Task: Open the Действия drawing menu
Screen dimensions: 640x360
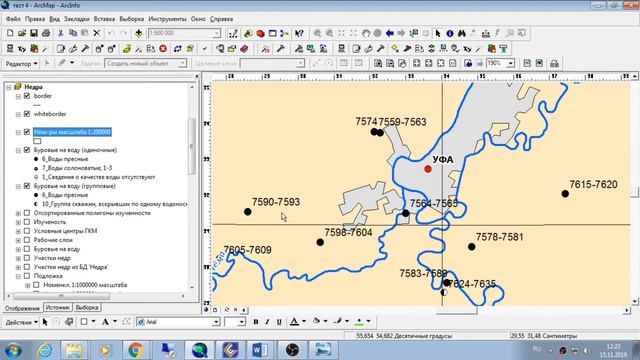Action: tap(21, 322)
